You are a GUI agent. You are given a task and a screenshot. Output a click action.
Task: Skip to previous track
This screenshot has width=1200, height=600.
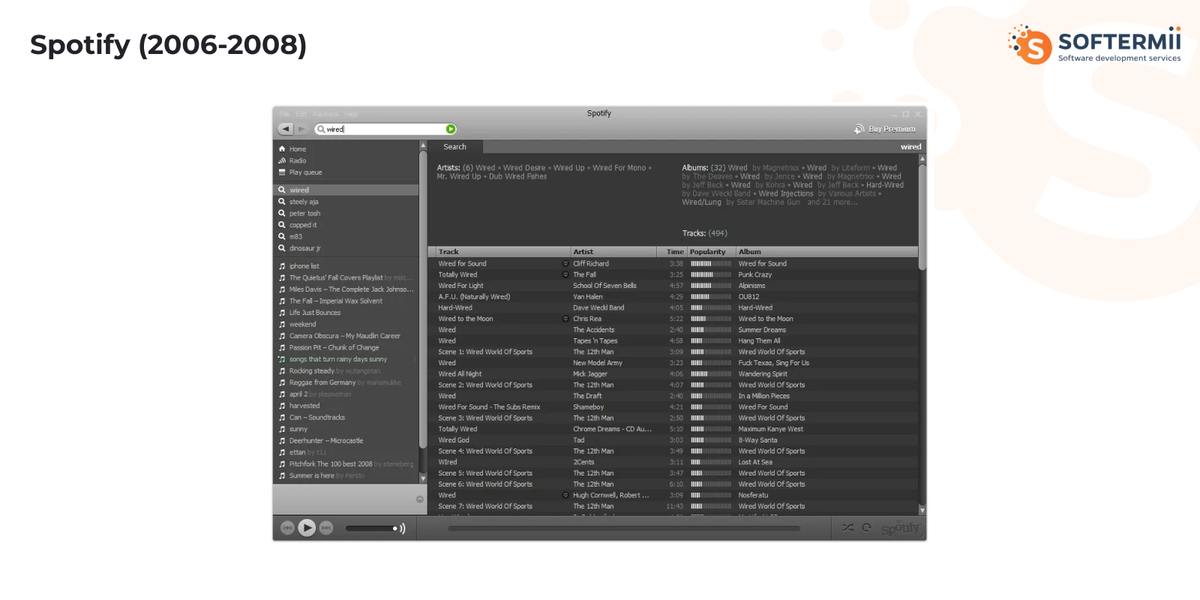pyautogui.click(x=287, y=528)
